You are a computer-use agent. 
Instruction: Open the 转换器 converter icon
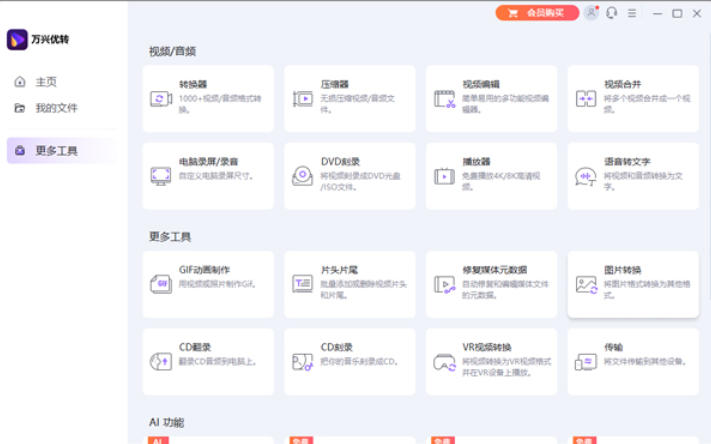161,98
